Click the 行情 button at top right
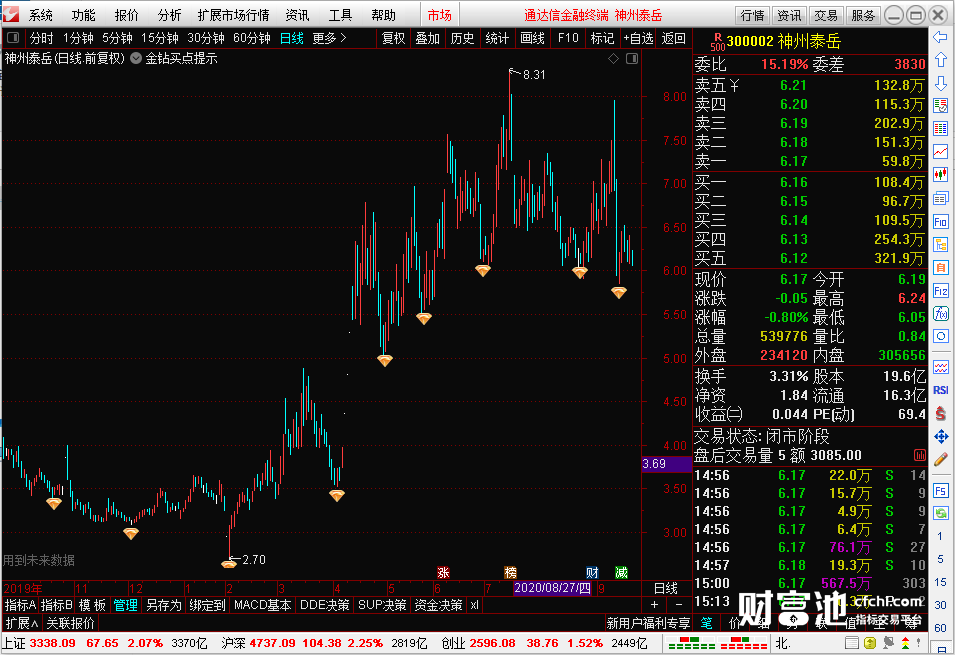 [x=753, y=15]
